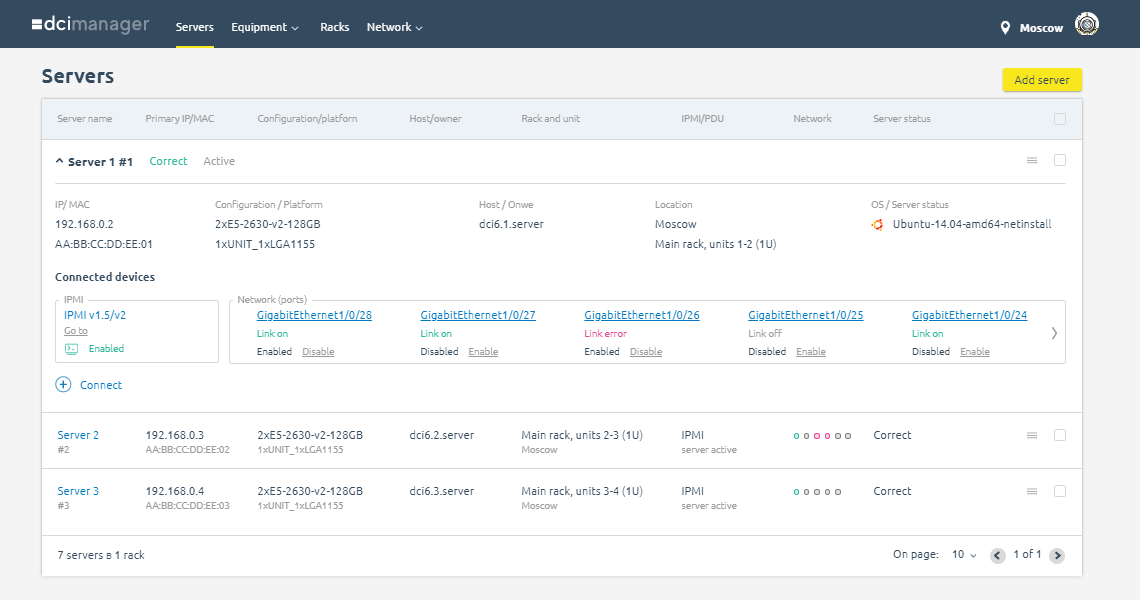This screenshot has height=600, width=1140.
Task: Tick the select-all checkbox in table header
Action: coord(1060,119)
